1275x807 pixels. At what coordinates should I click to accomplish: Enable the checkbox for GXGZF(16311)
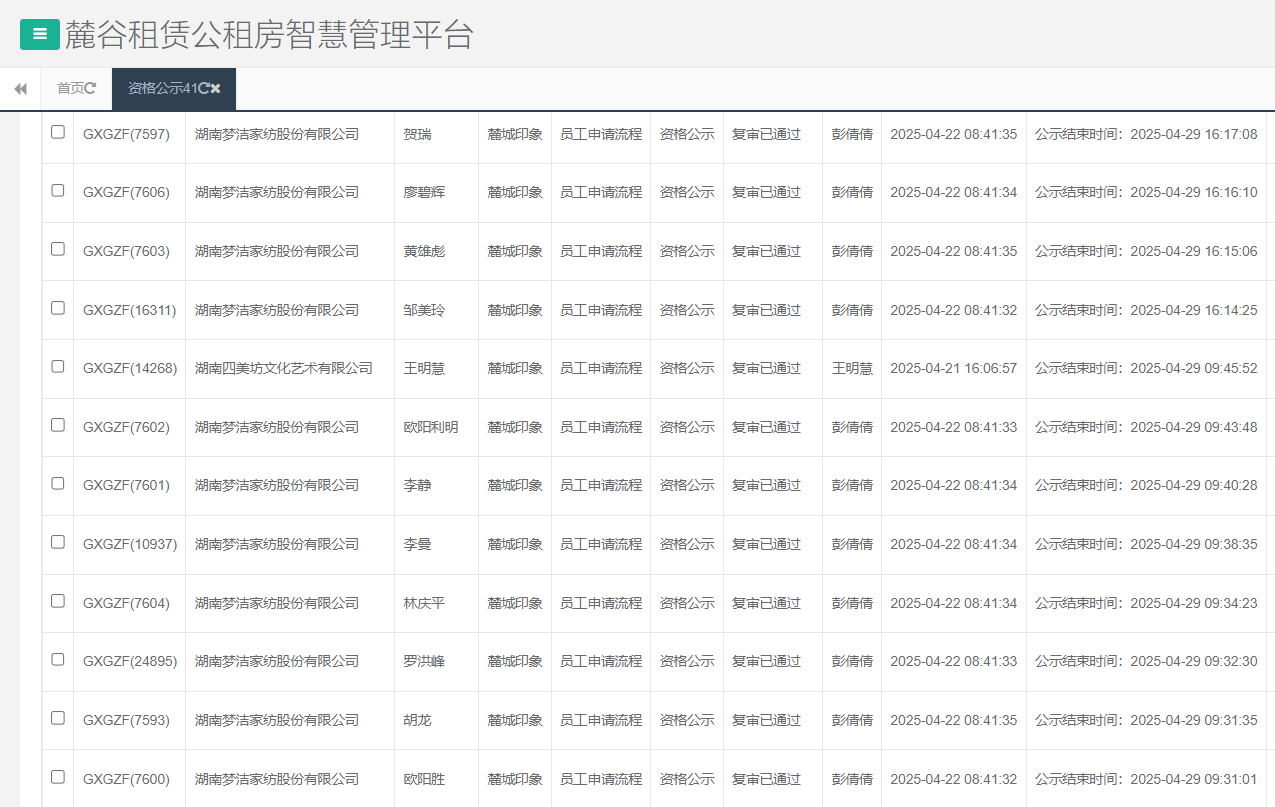[x=57, y=309]
